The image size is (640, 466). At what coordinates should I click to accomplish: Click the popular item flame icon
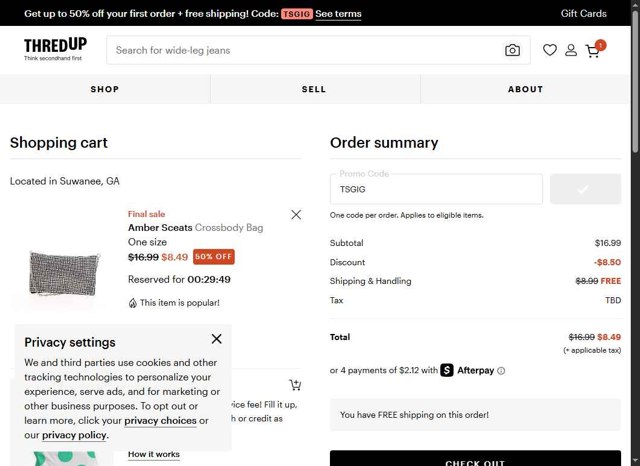(x=133, y=303)
